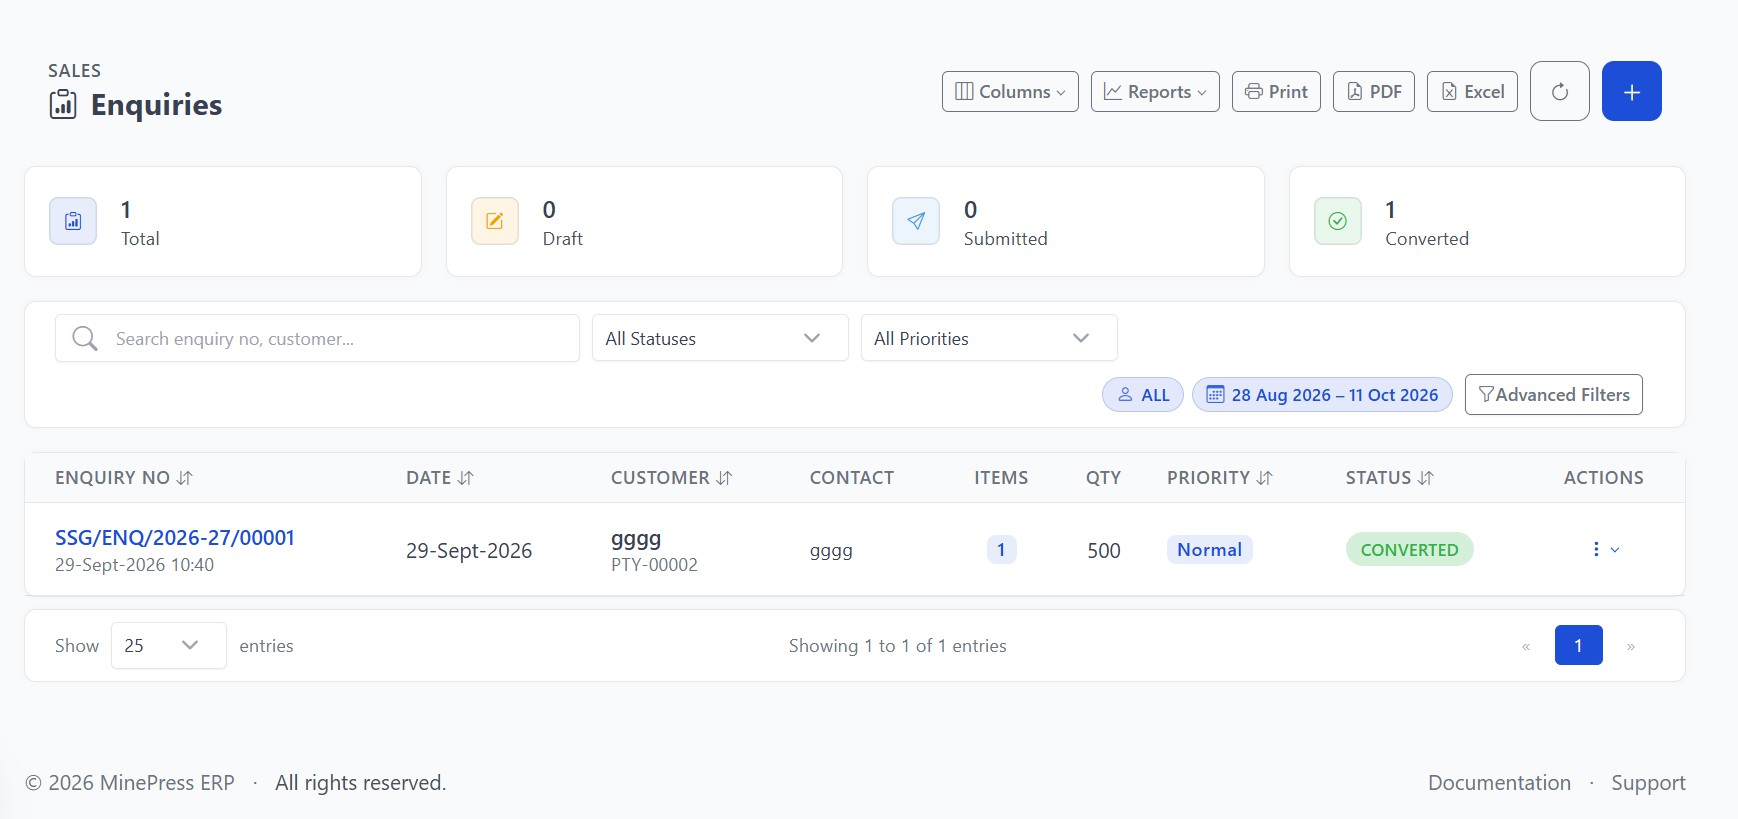
Task: Click the Enquiries title report icon
Action: pyautogui.click(x=63, y=104)
